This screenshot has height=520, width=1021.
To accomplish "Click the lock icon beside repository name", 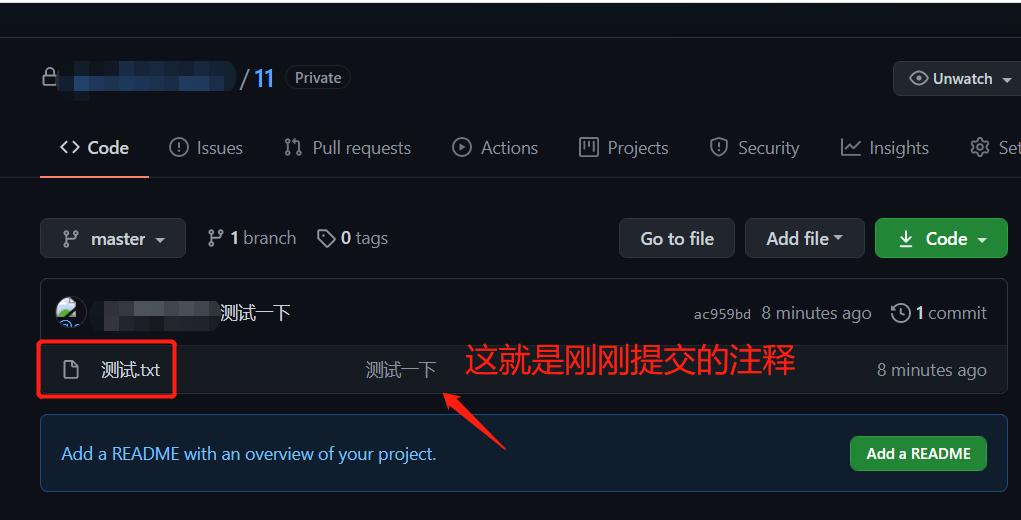I will click(x=49, y=77).
